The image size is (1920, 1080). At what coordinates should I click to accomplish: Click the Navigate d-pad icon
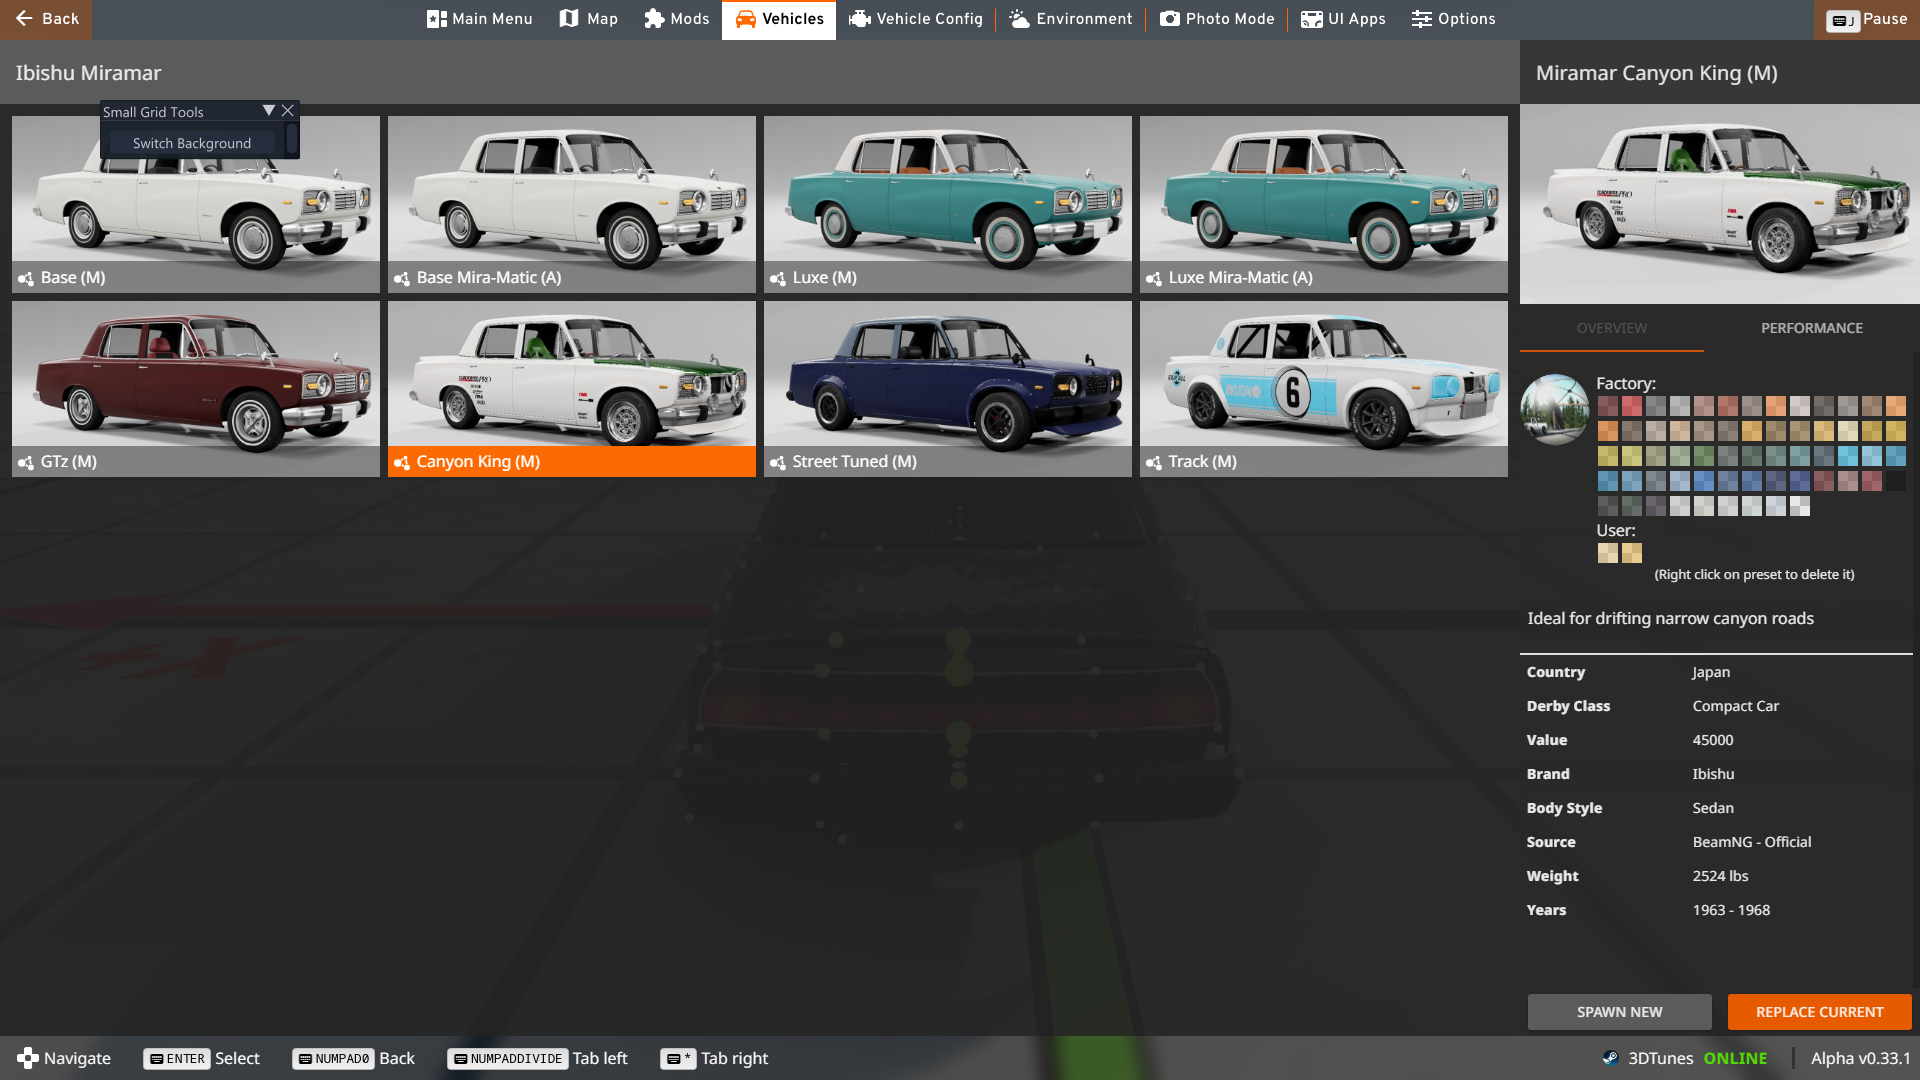click(x=28, y=1058)
